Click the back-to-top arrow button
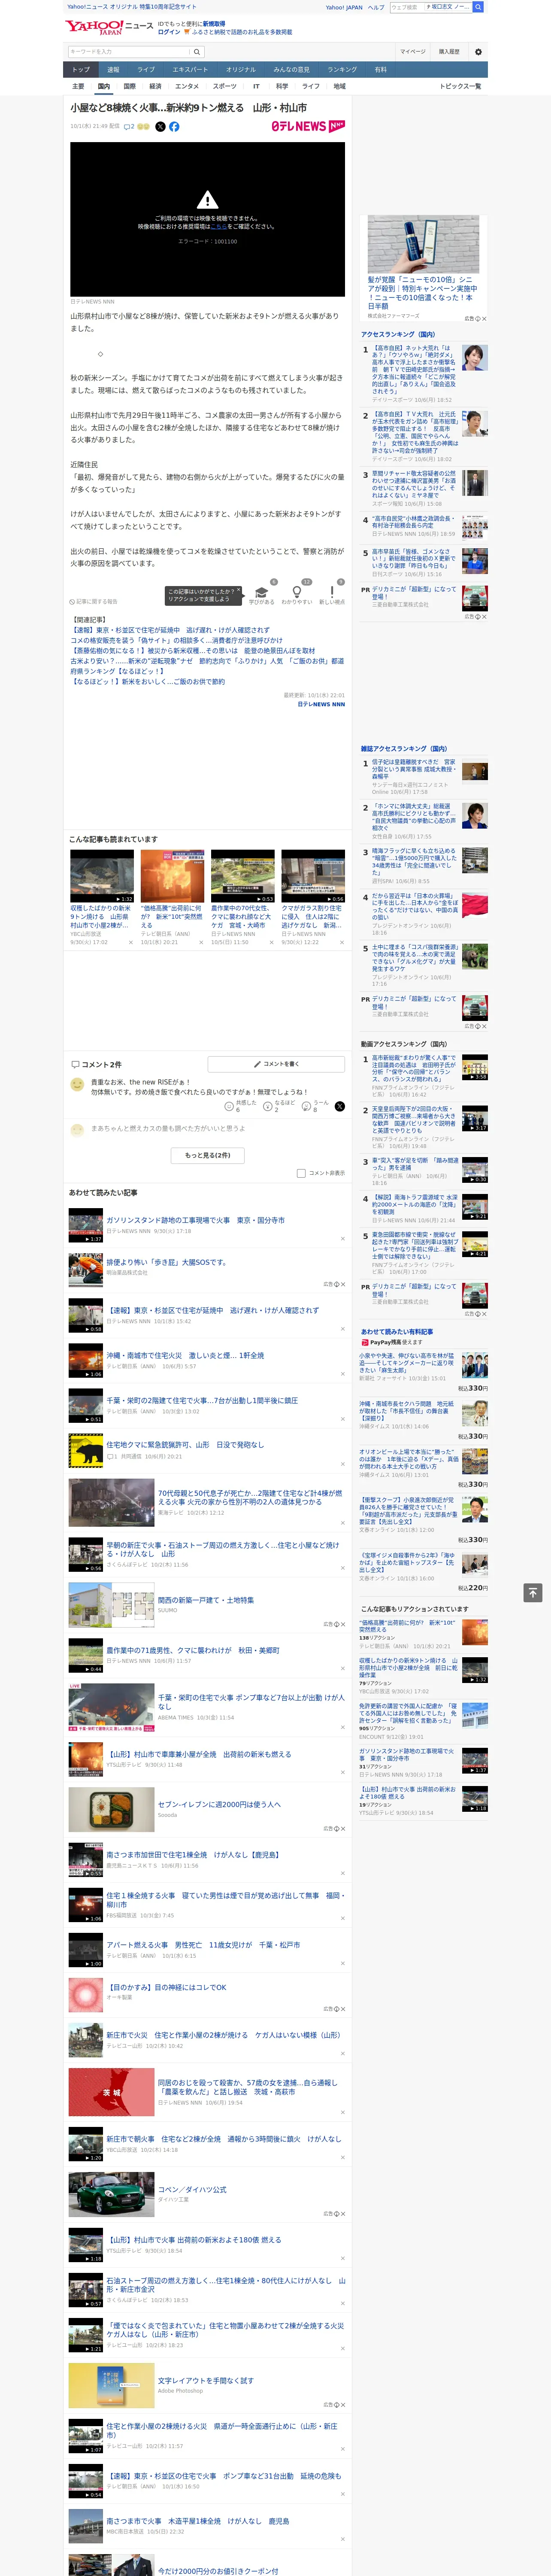Viewport: 551px width, 2576px height. (x=533, y=1592)
